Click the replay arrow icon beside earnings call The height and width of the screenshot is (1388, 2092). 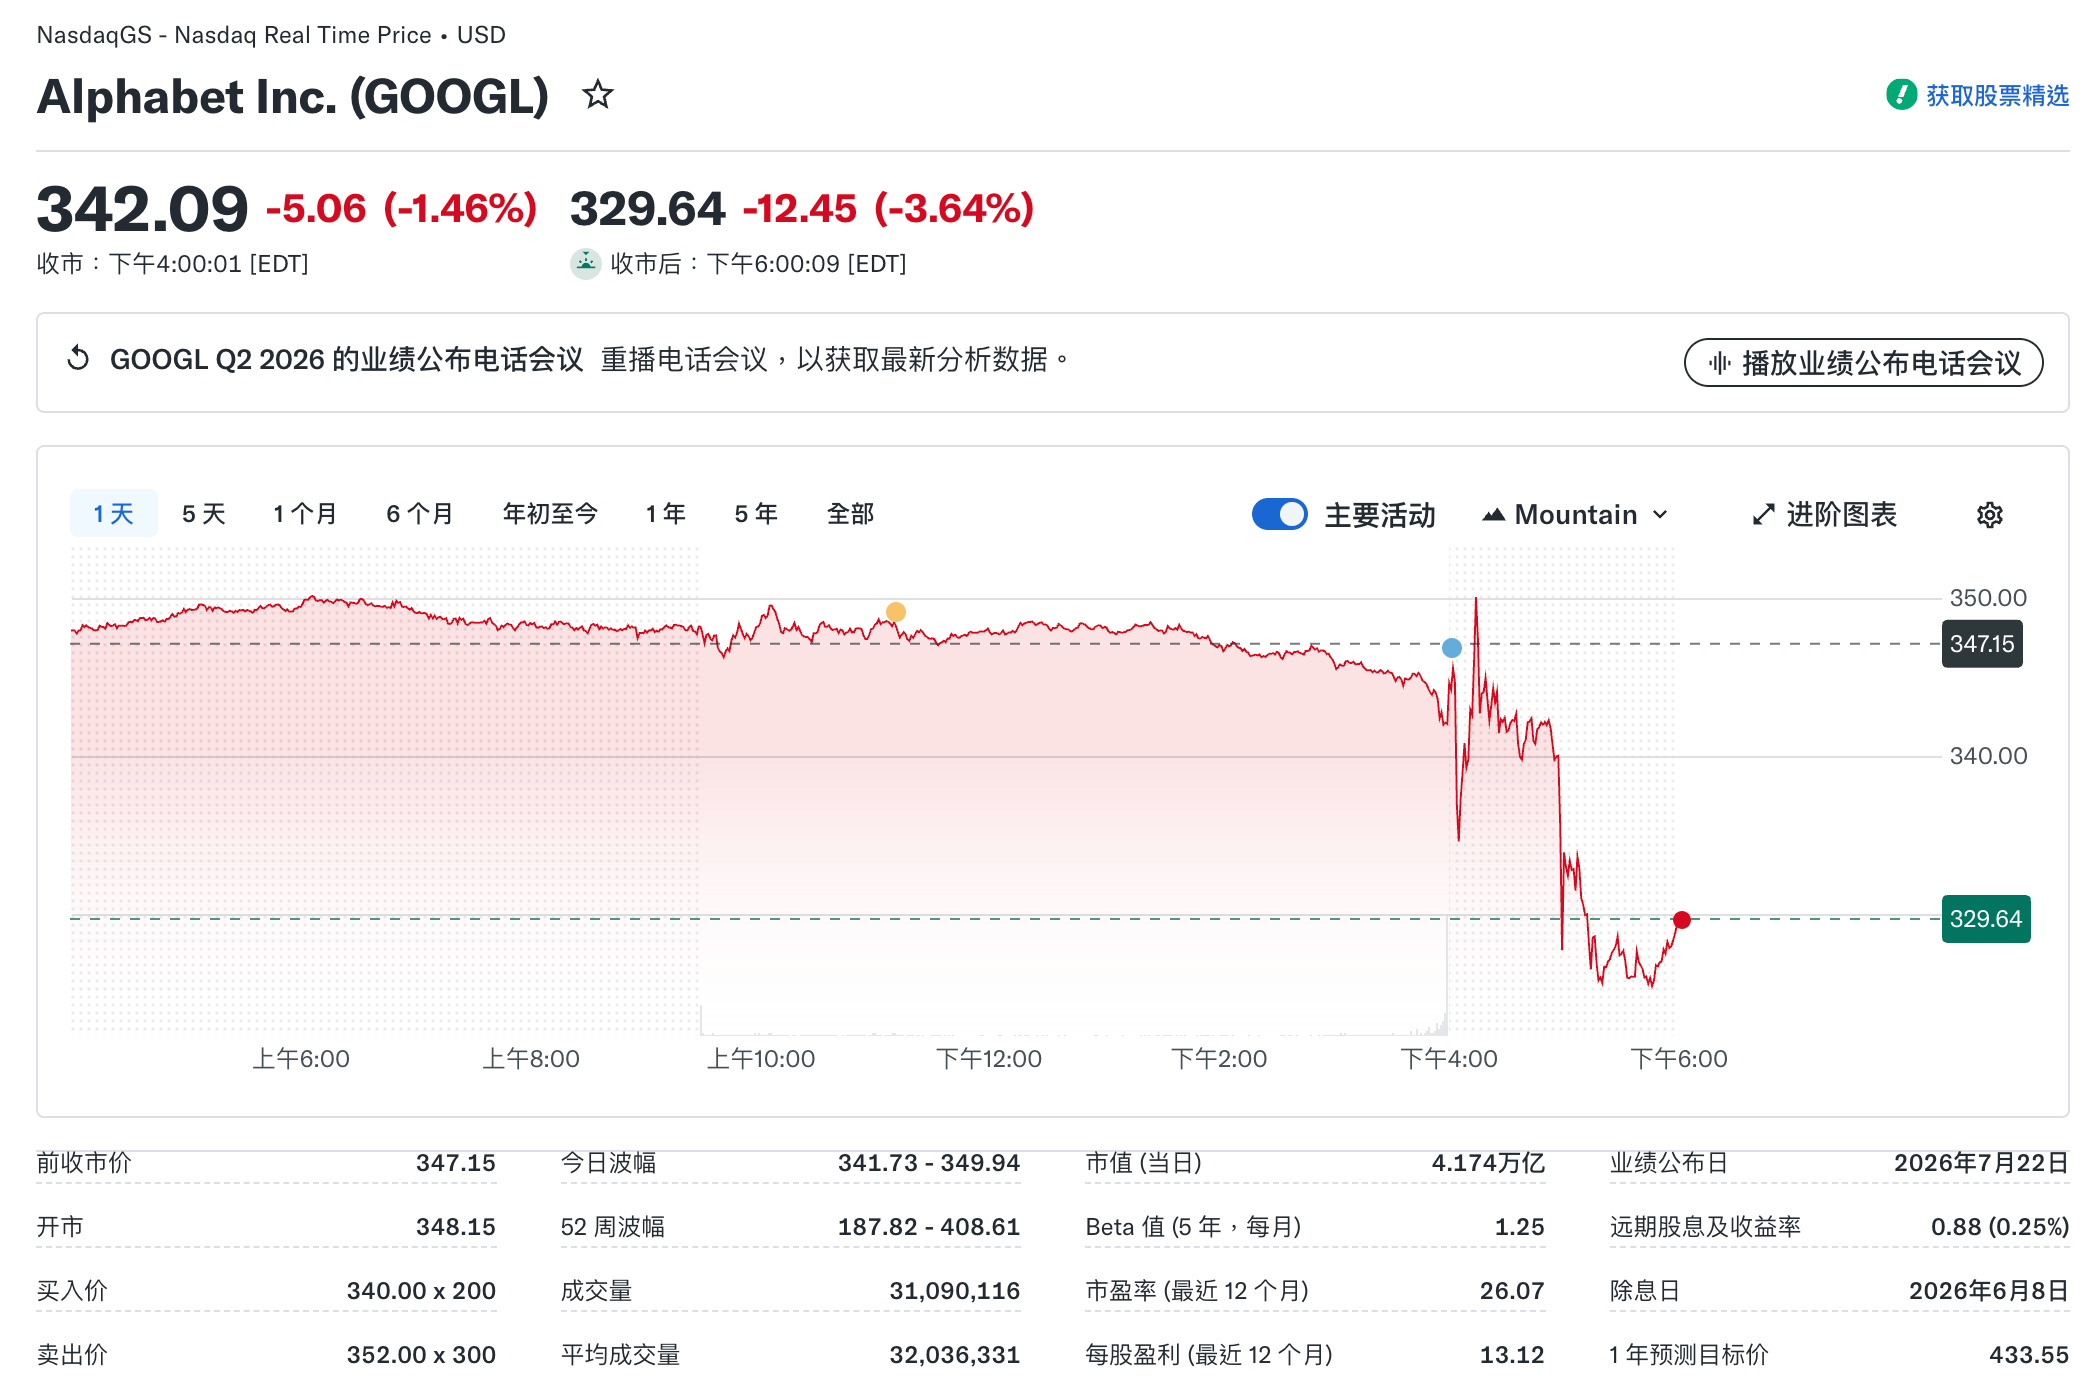(x=78, y=358)
